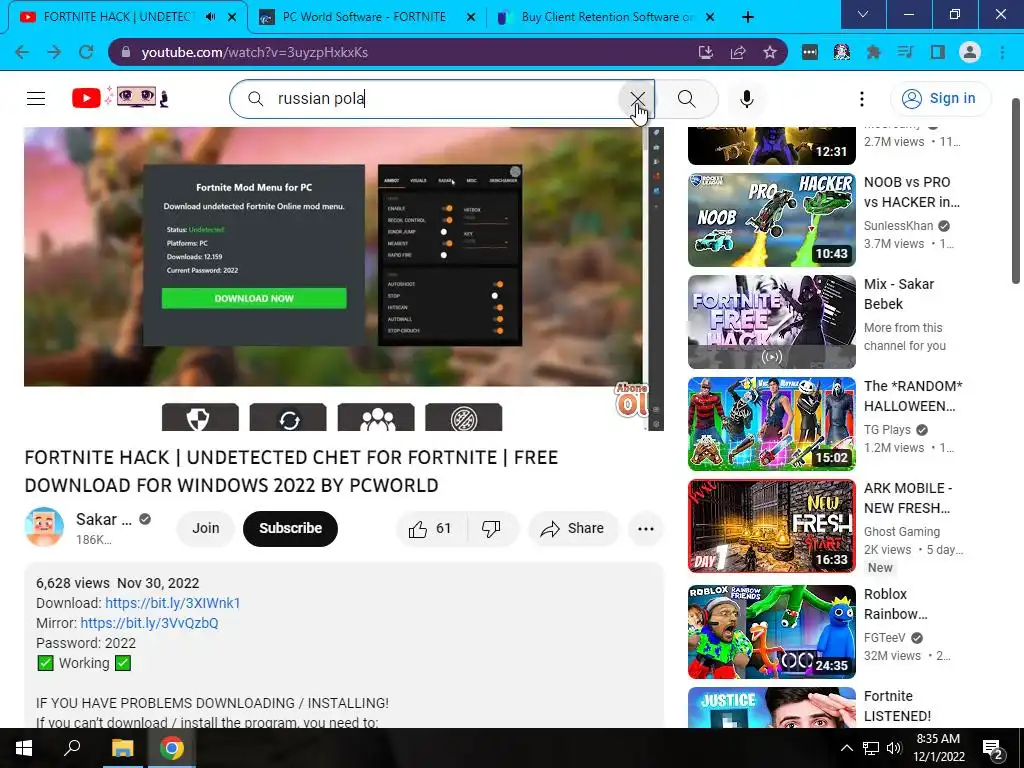The image size is (1024, 768).
Task: Click the crossed-circle icon below video
Action: (464, 417)
